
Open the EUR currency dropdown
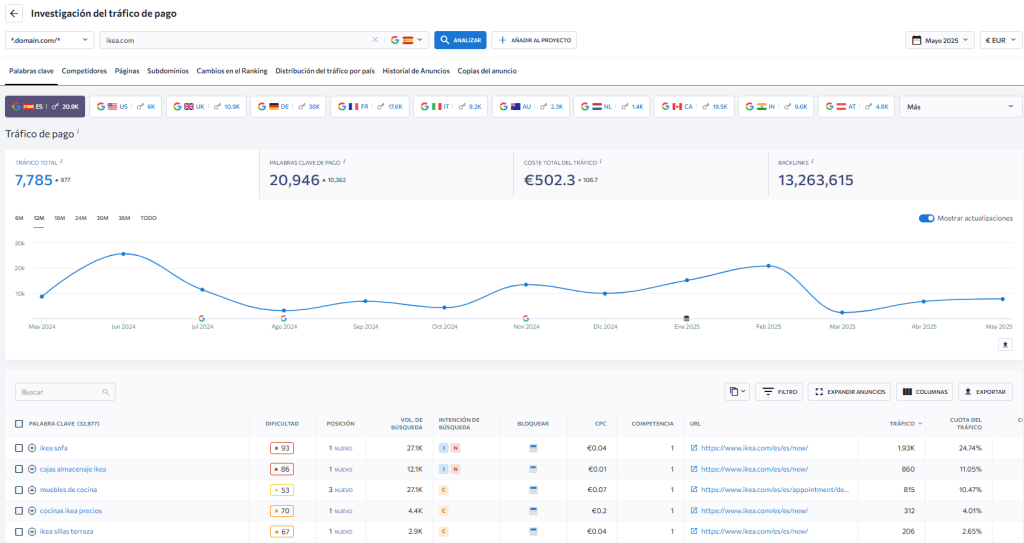(1000, 40)
